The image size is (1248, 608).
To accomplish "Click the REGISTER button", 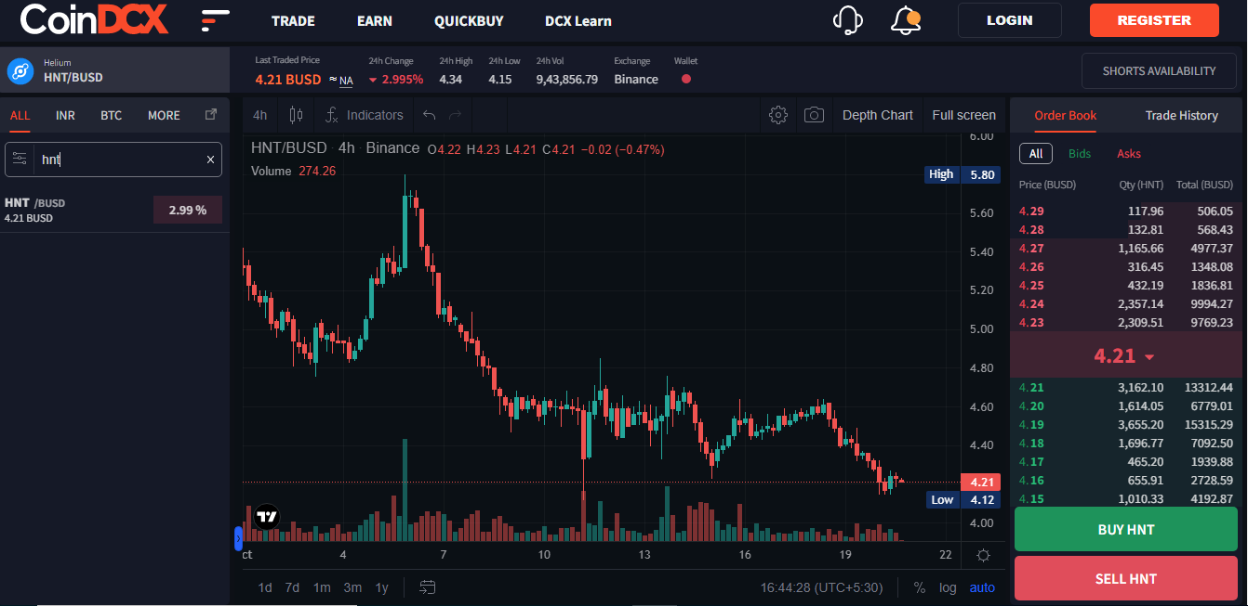I will tap(1154, 20).
